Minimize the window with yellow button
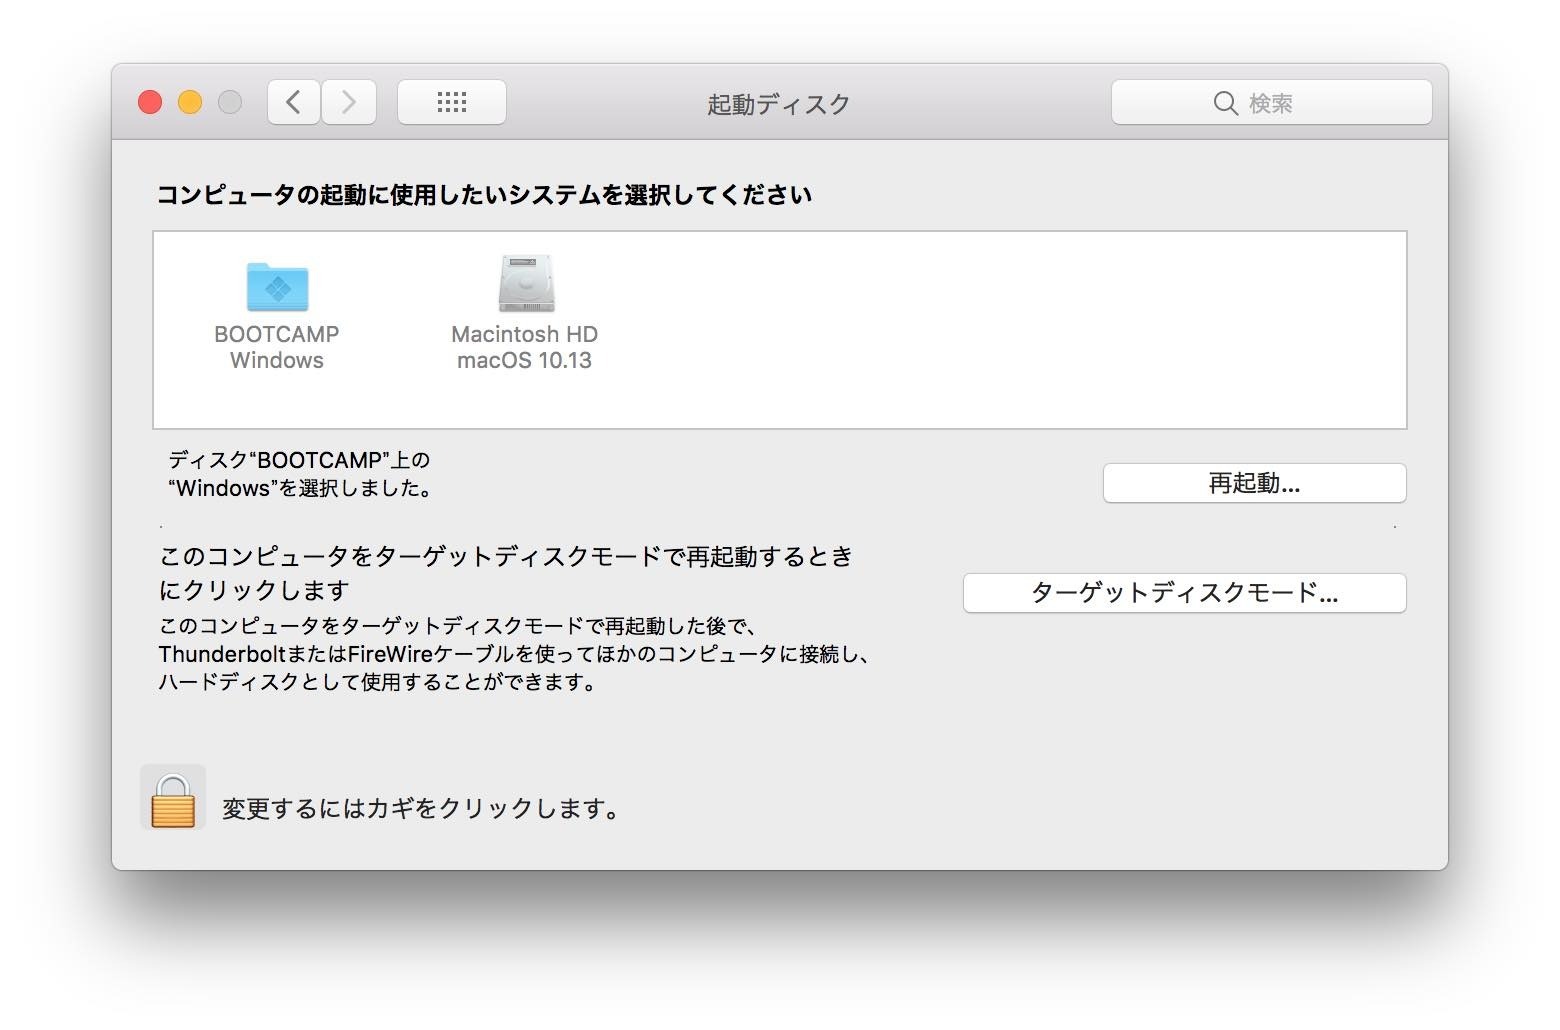 pos(190,102)
